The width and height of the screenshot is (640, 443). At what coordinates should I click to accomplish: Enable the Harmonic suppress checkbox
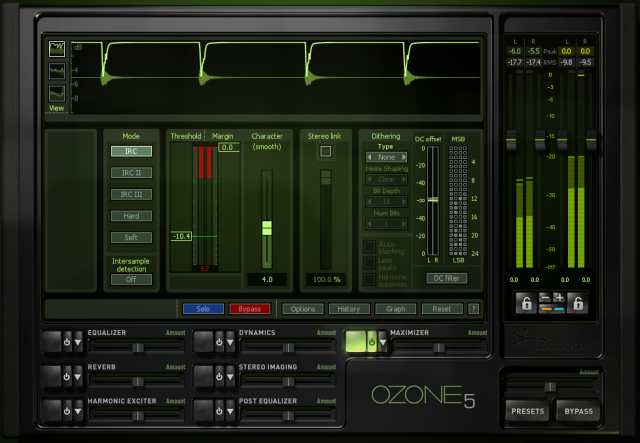369,280
